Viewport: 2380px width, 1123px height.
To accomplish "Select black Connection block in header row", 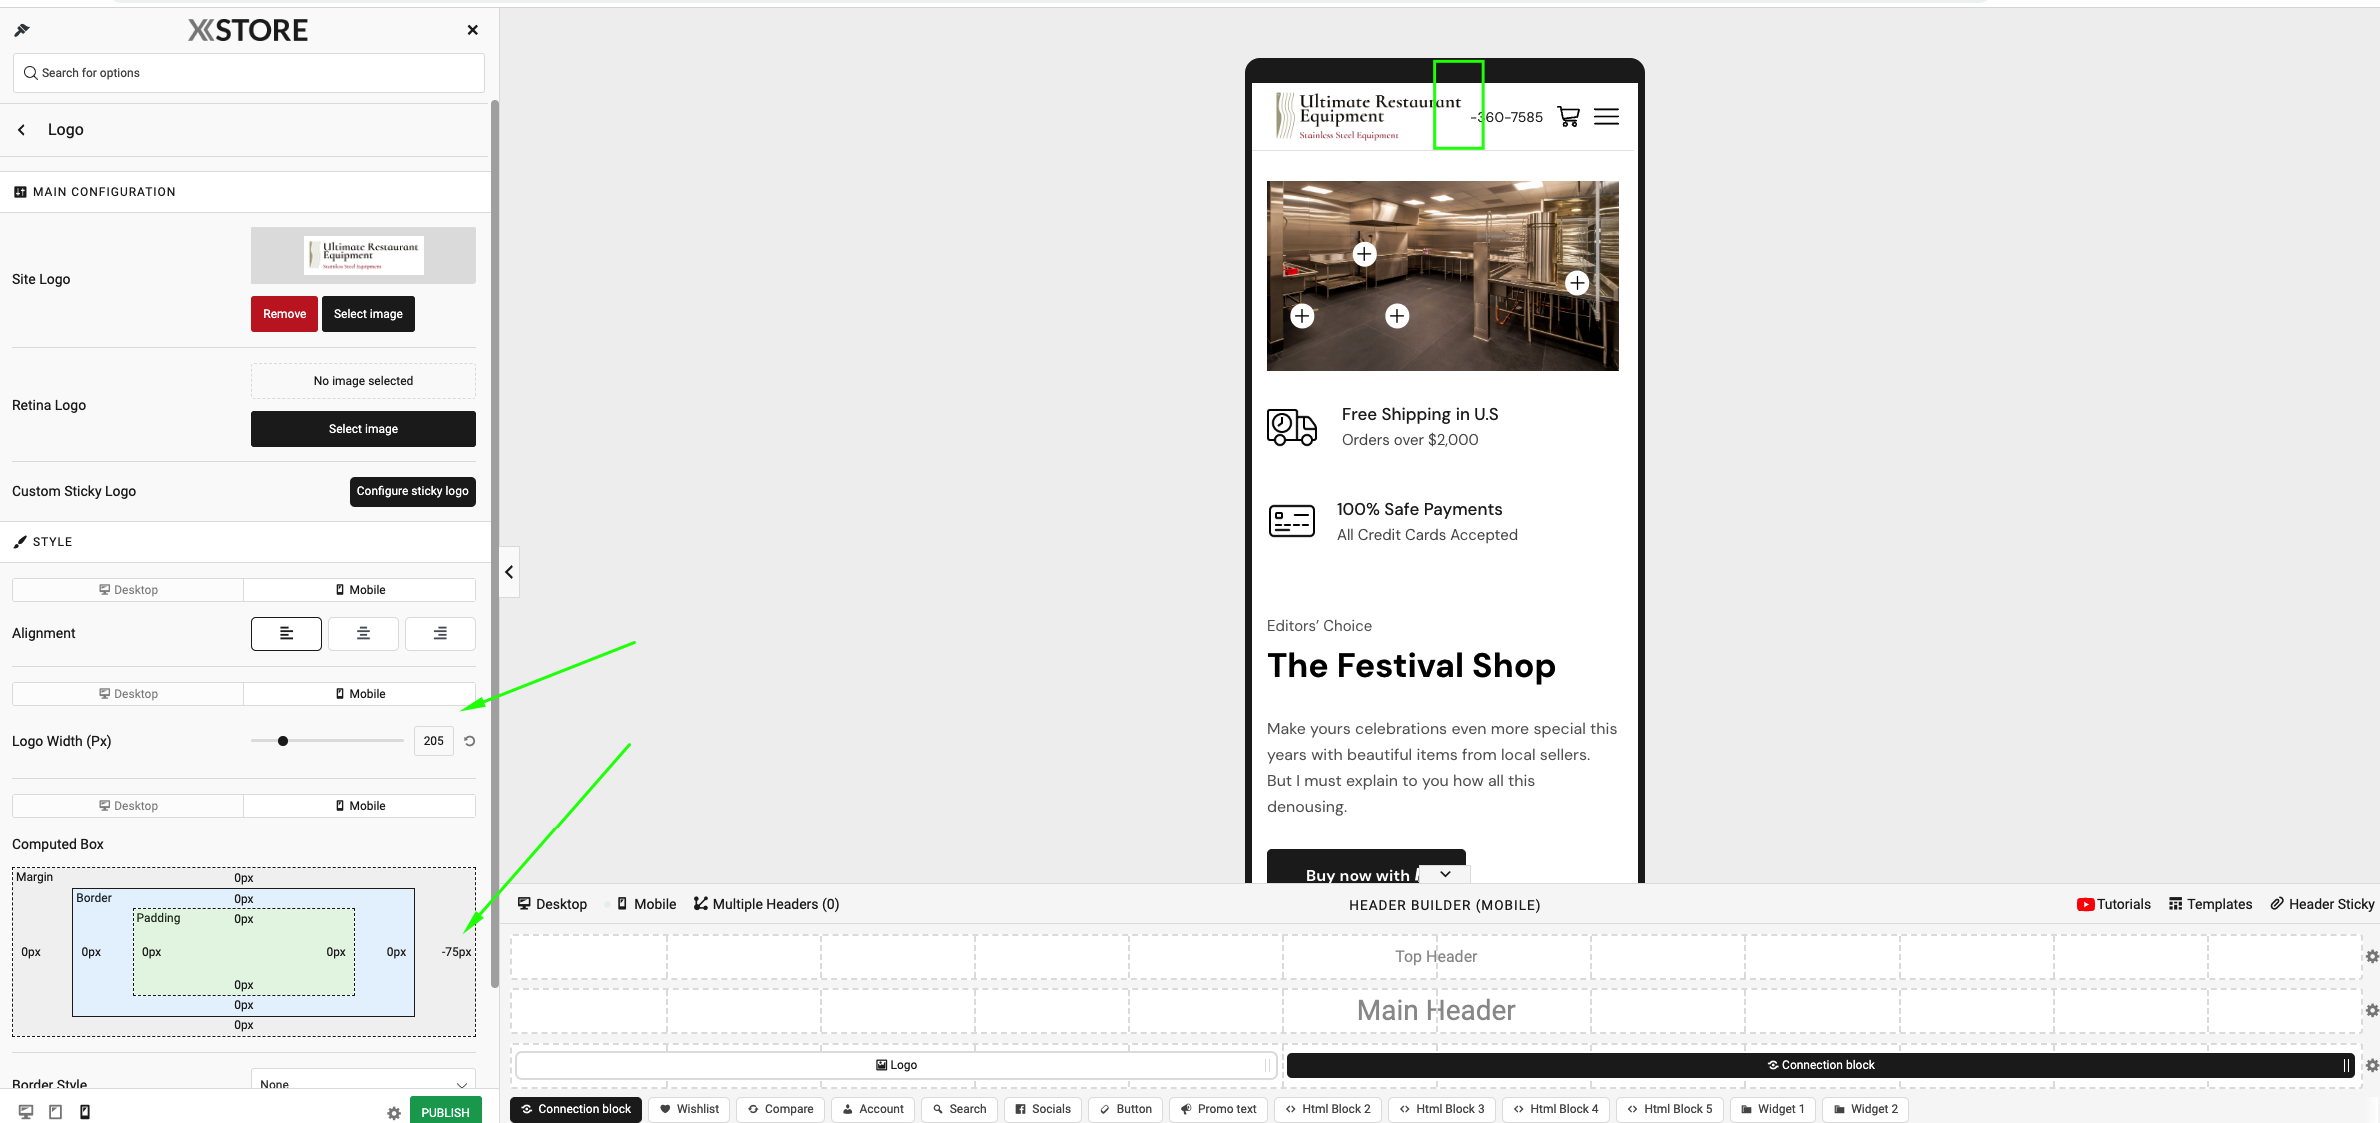I will 1820,1065.
